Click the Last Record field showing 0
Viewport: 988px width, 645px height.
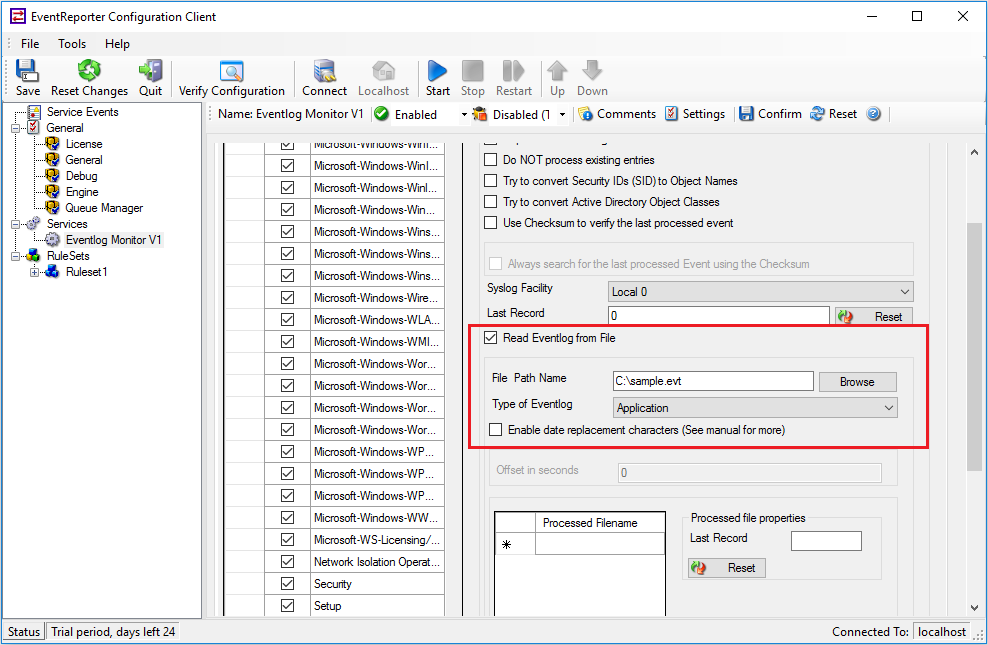[719, 316]
